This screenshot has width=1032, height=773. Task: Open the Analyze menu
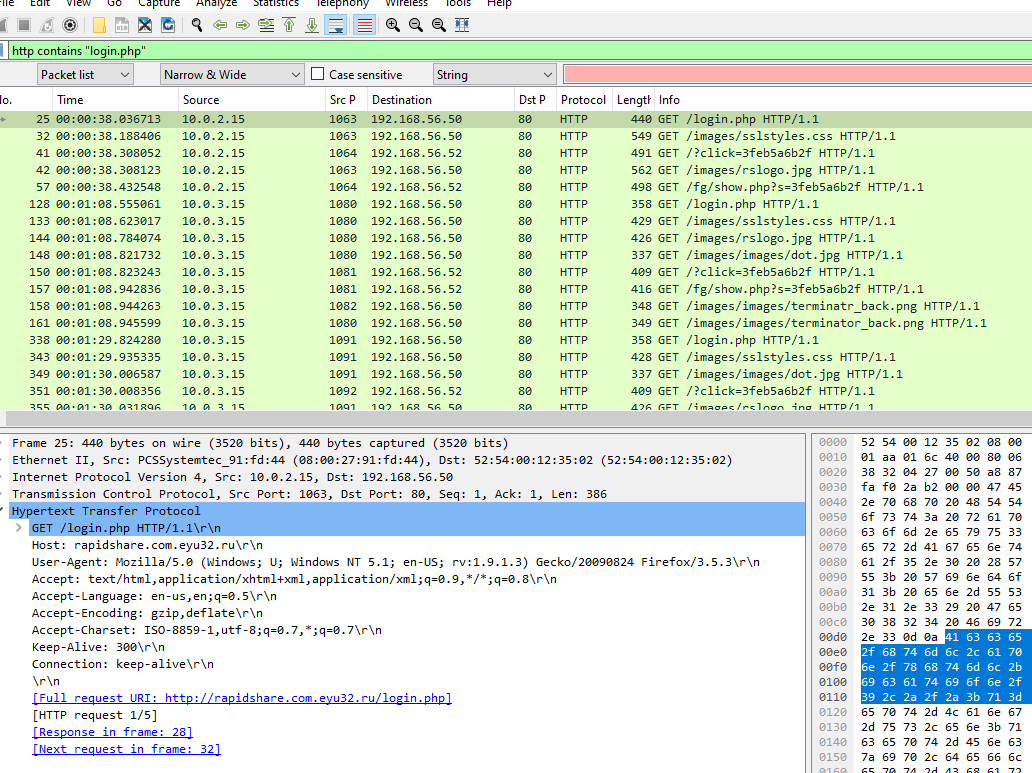(216, 4)
